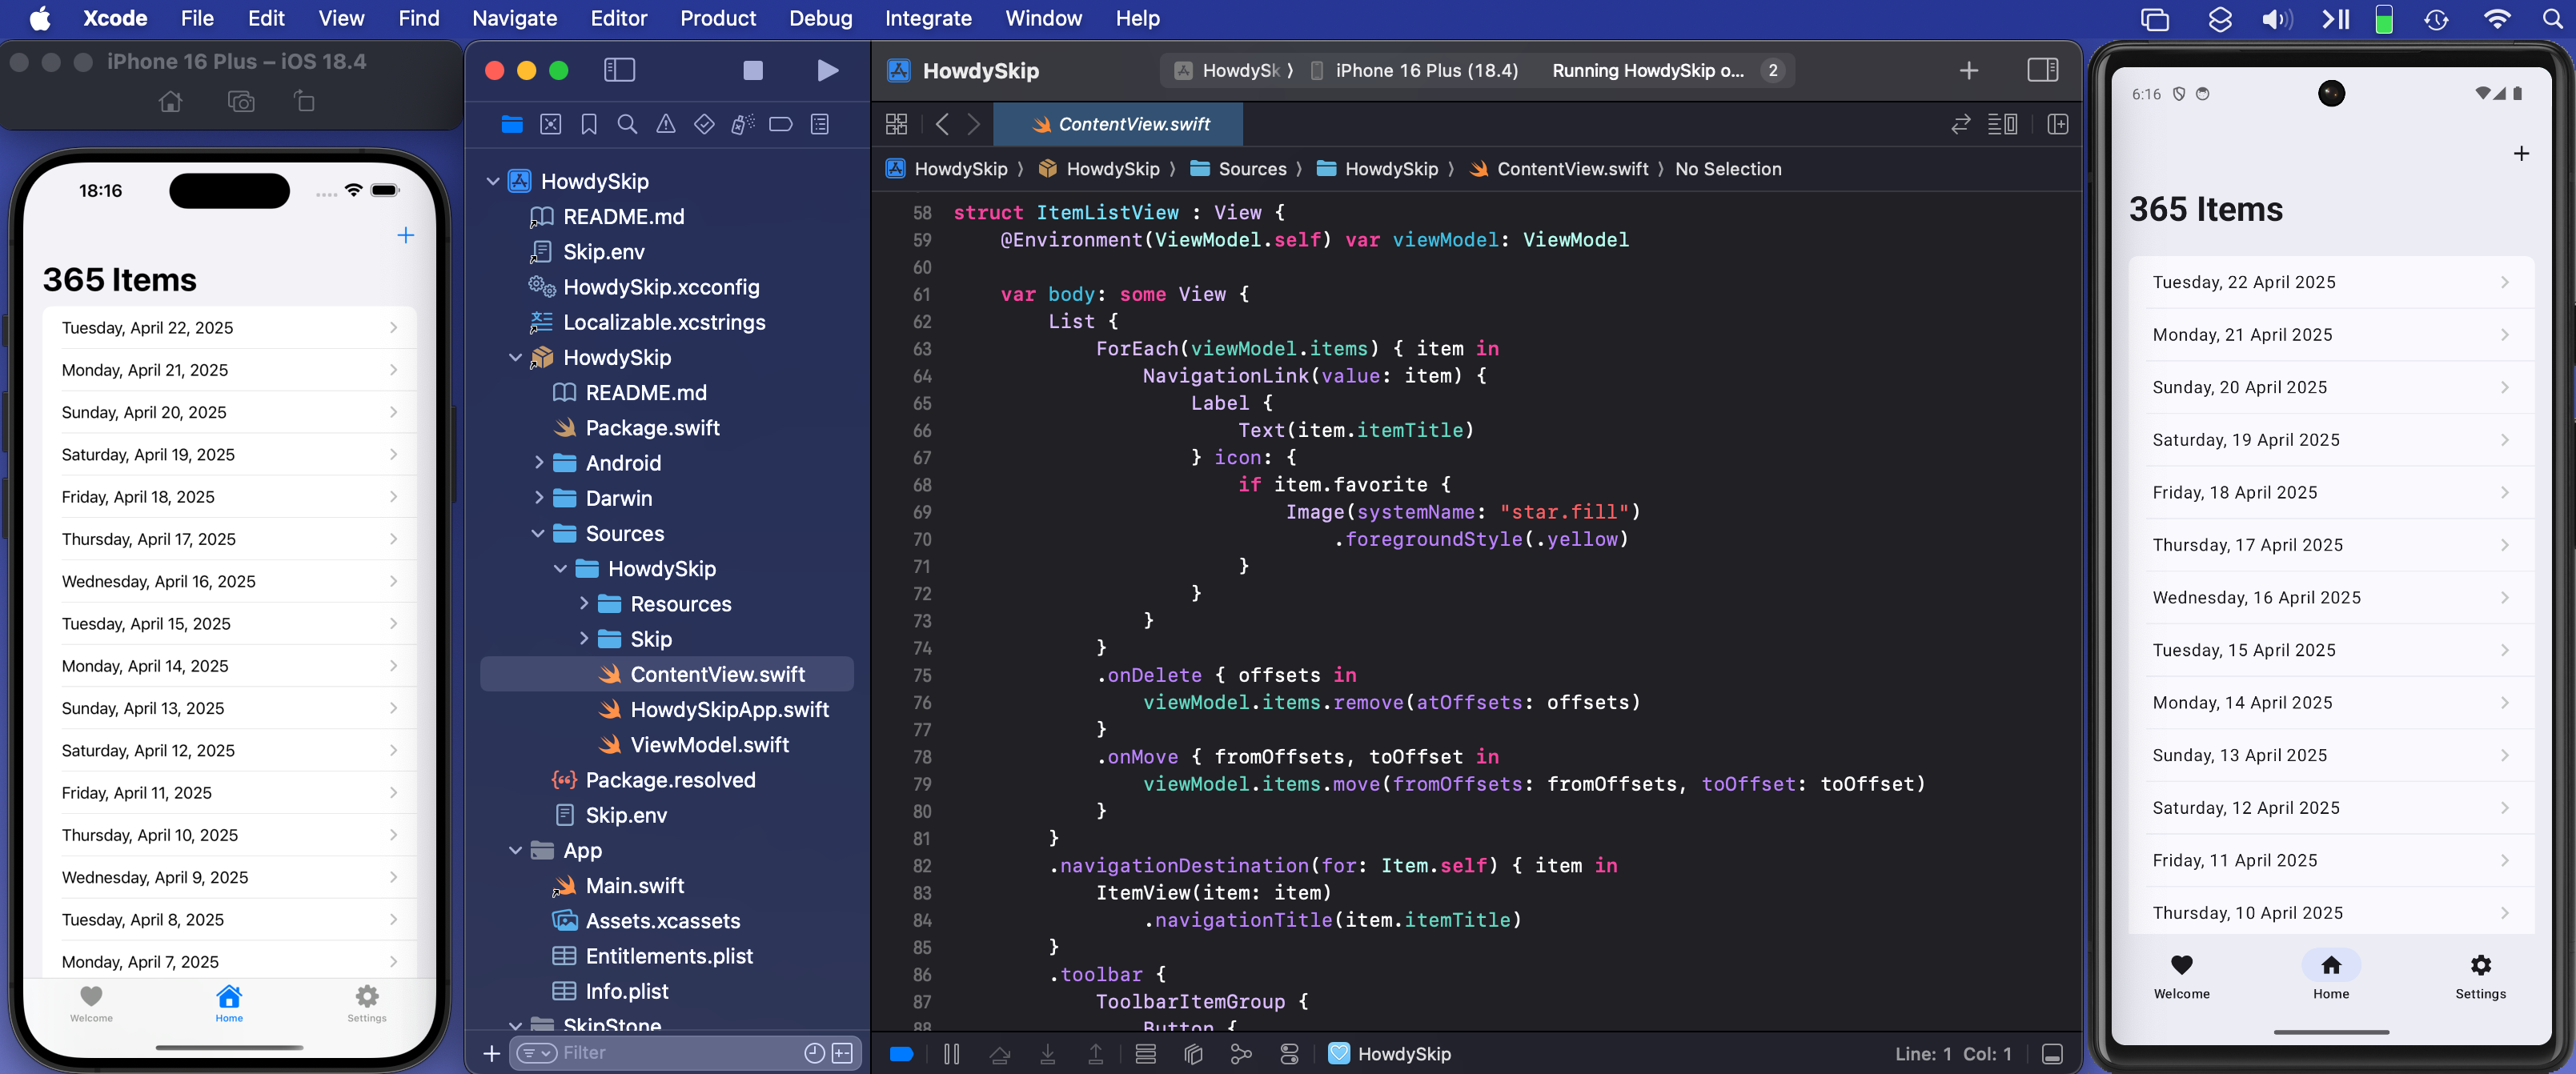Show the Breakpoint navigator

tap(781, 124)
